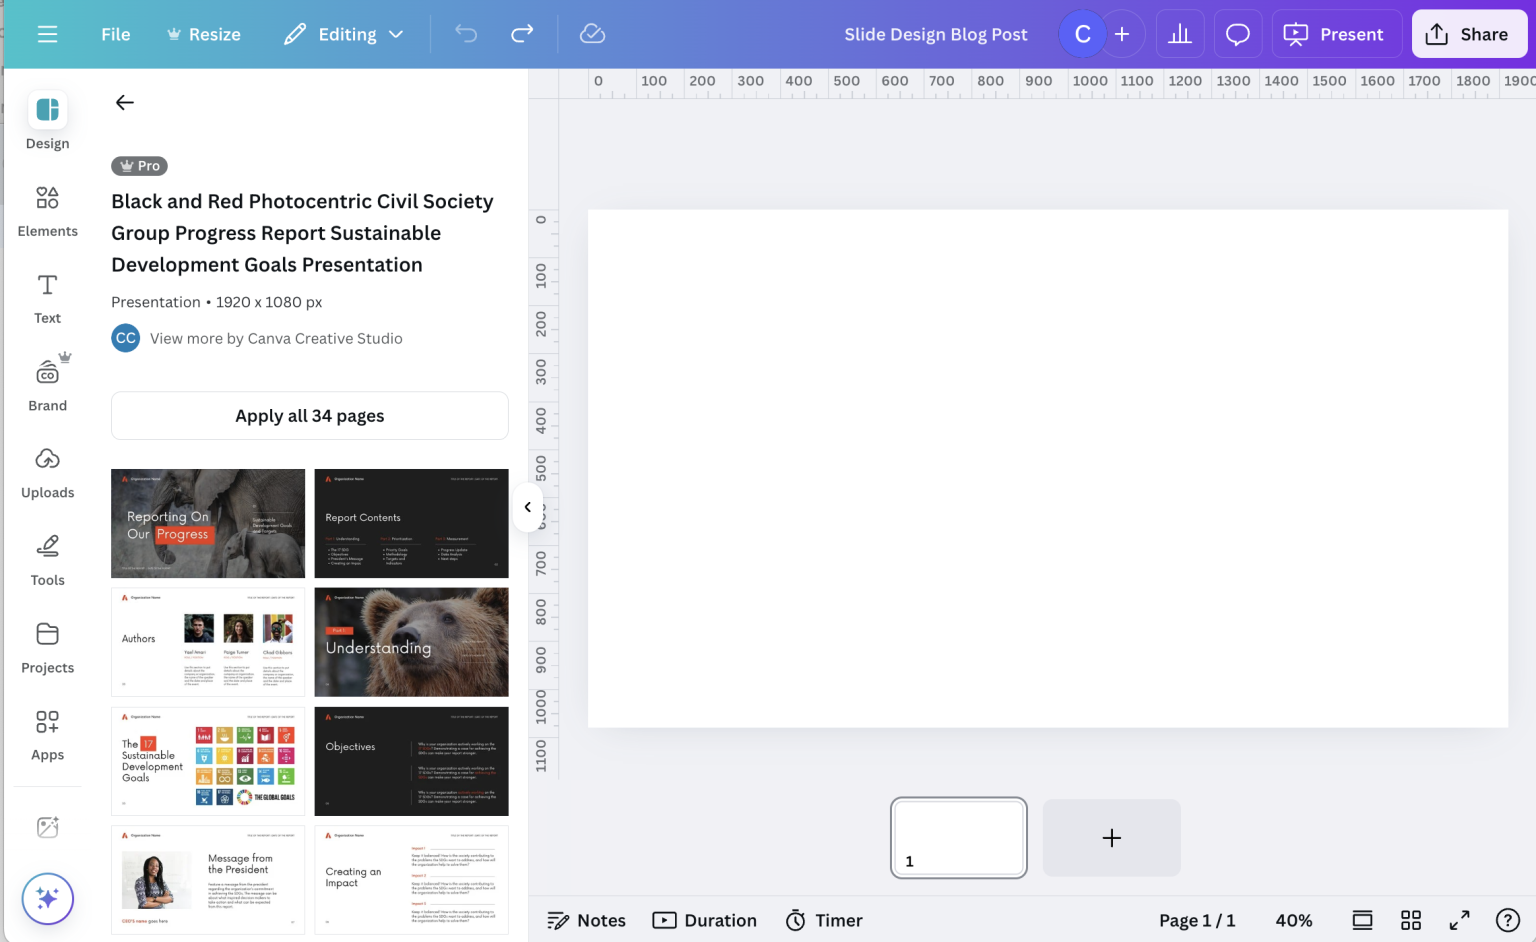
Task: Open the Elements panel in the sidebar
Action: click(47, 210)
